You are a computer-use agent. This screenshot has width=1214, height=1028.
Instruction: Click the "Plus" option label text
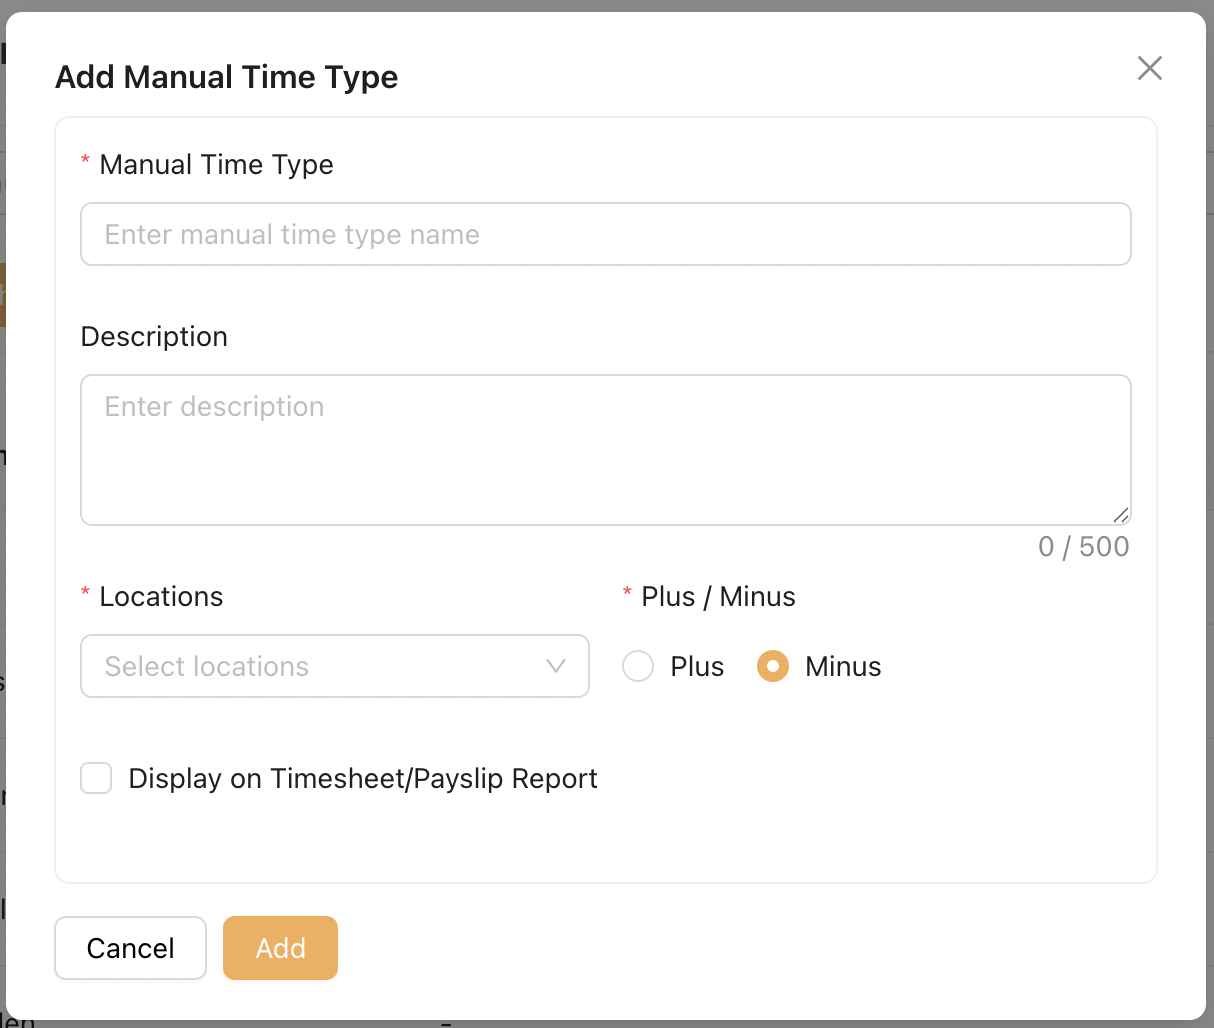click(x=697, y=666)
